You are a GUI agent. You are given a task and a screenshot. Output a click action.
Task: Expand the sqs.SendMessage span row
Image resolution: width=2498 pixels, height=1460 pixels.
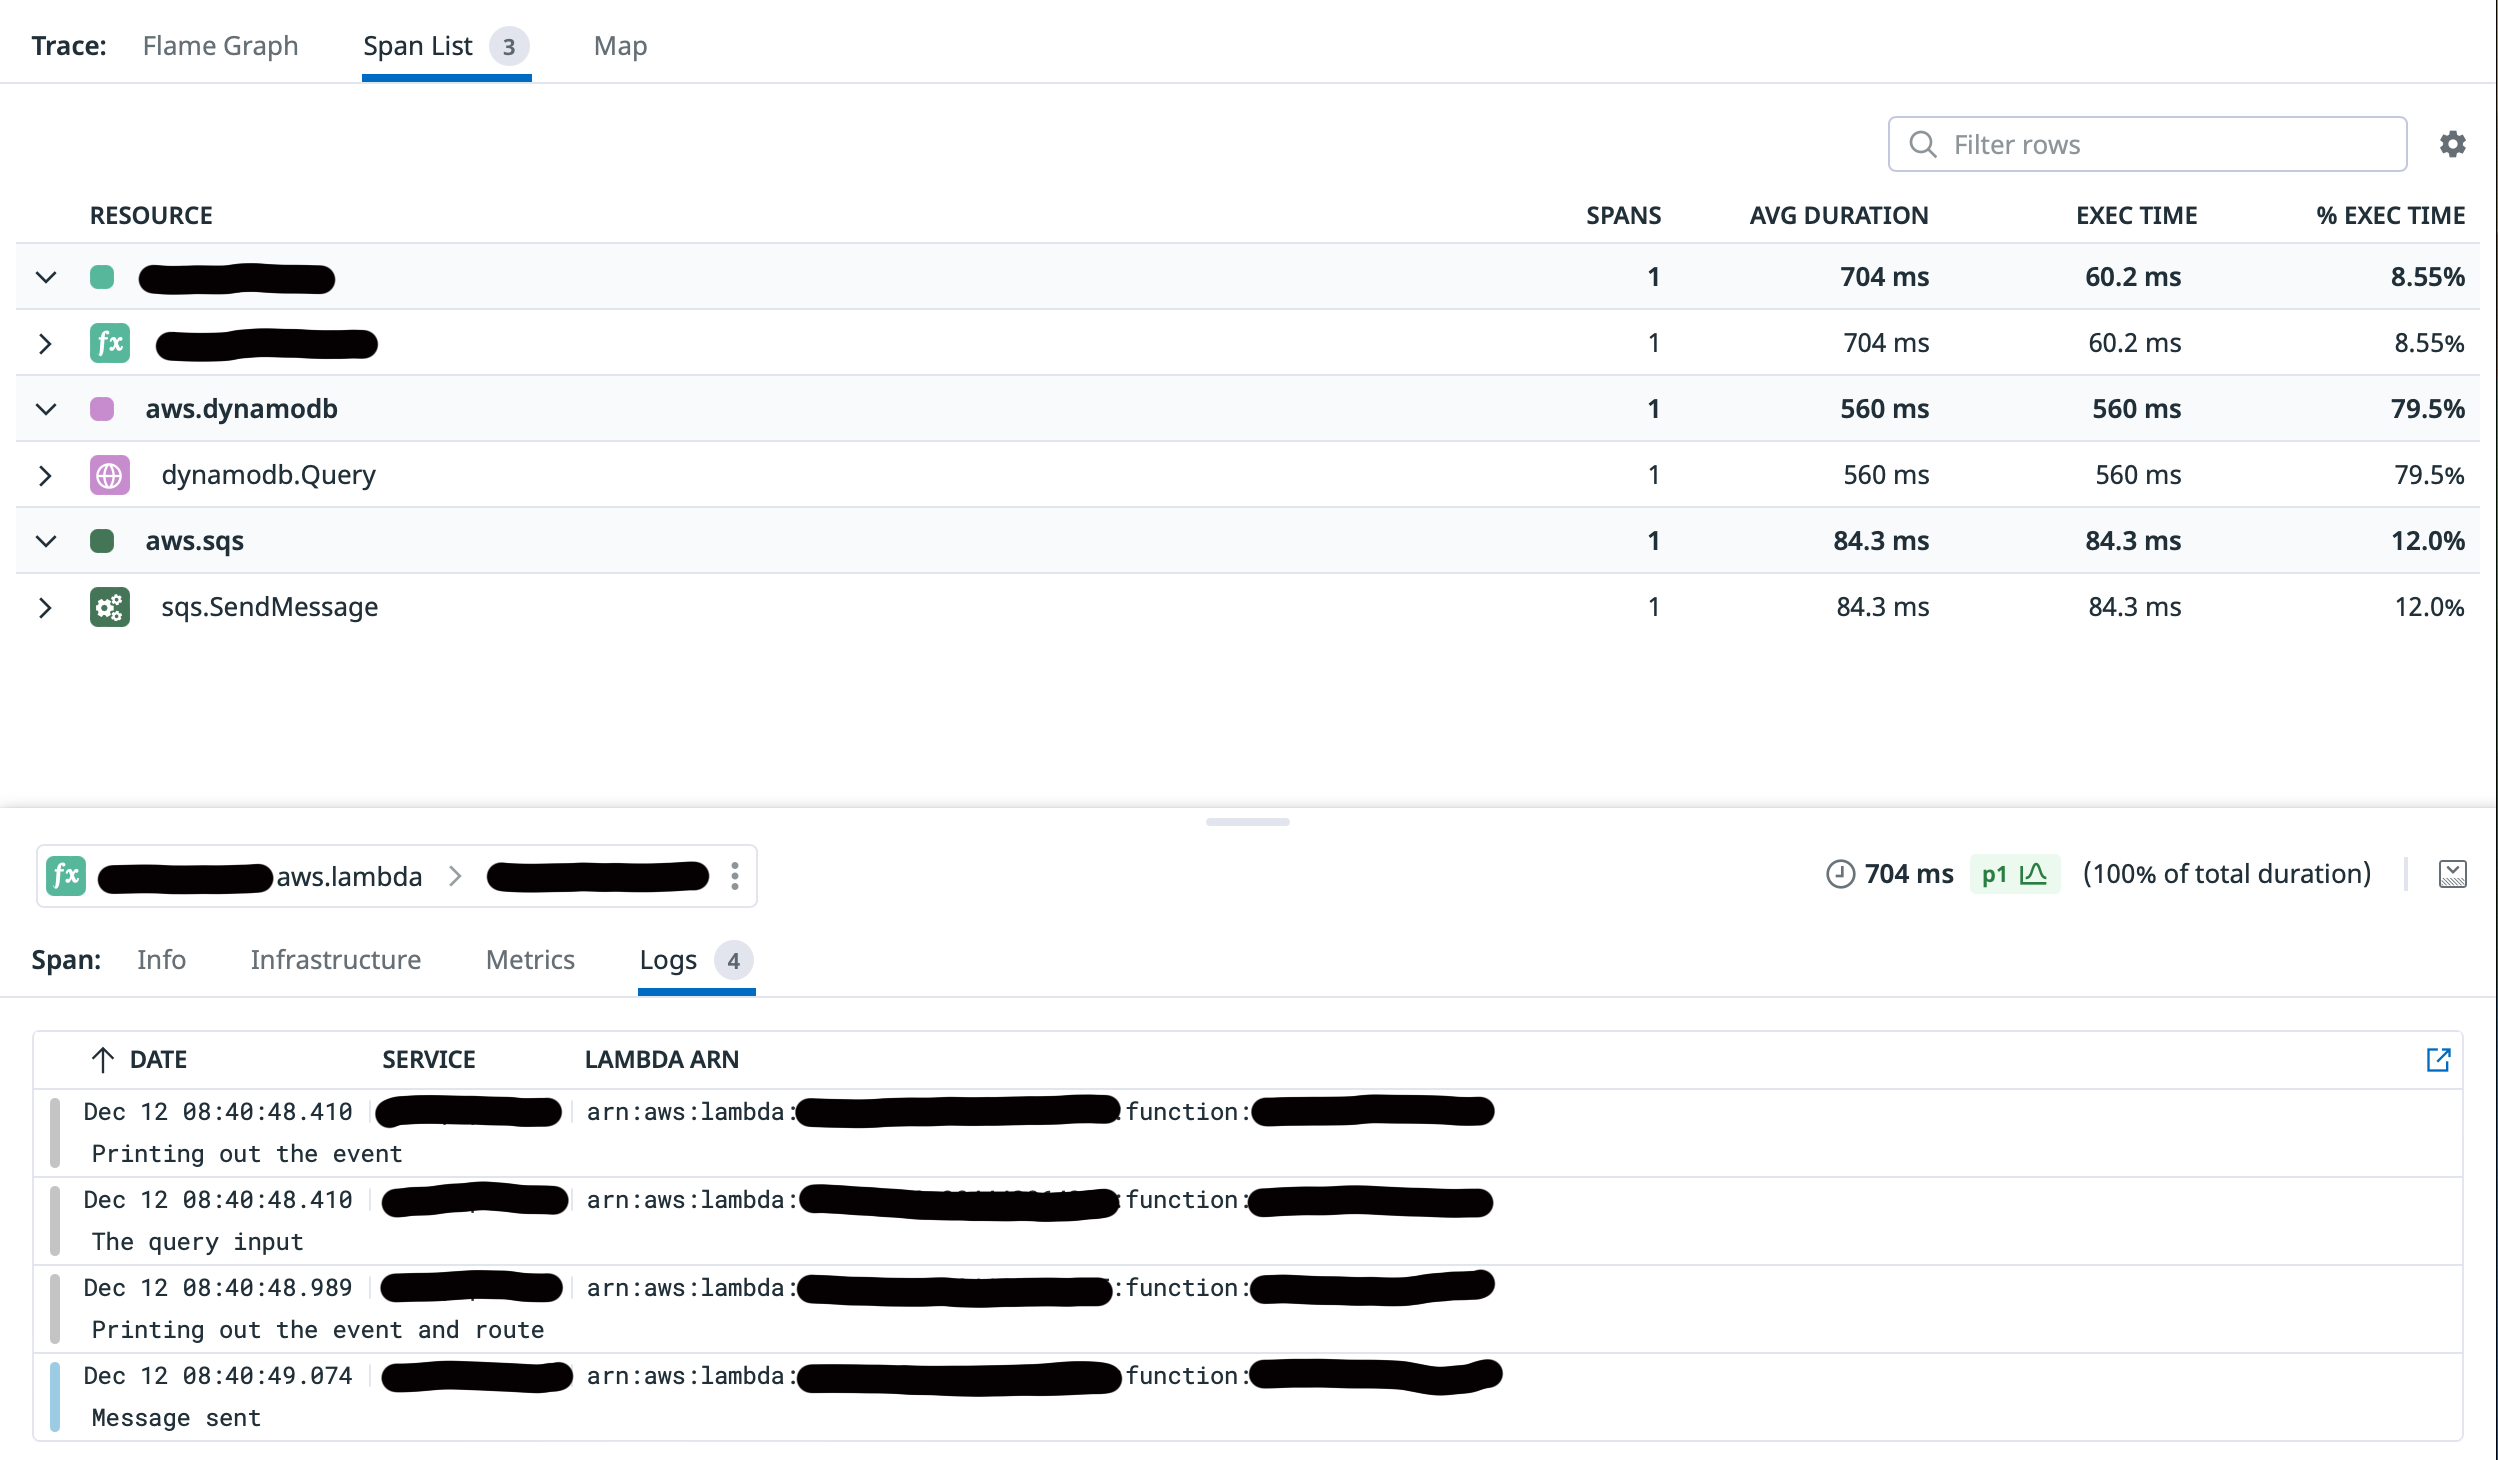tap(46, 607)
